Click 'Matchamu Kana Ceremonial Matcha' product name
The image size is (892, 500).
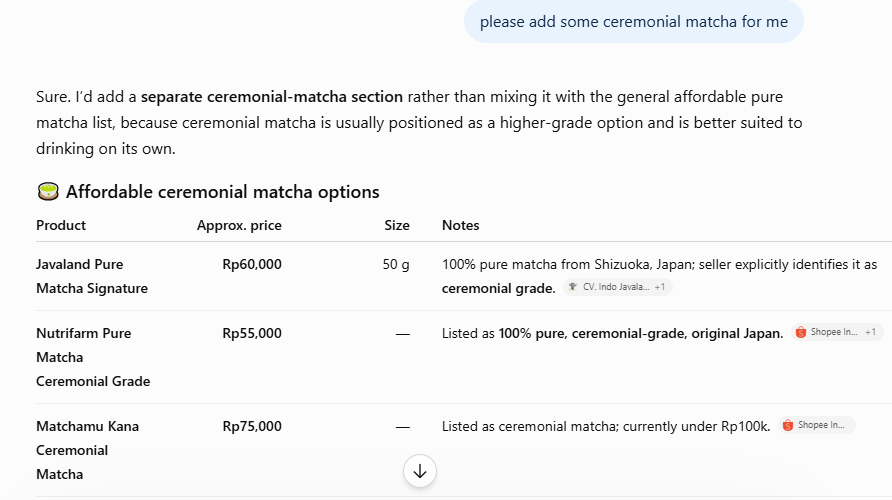coord(87,450)
